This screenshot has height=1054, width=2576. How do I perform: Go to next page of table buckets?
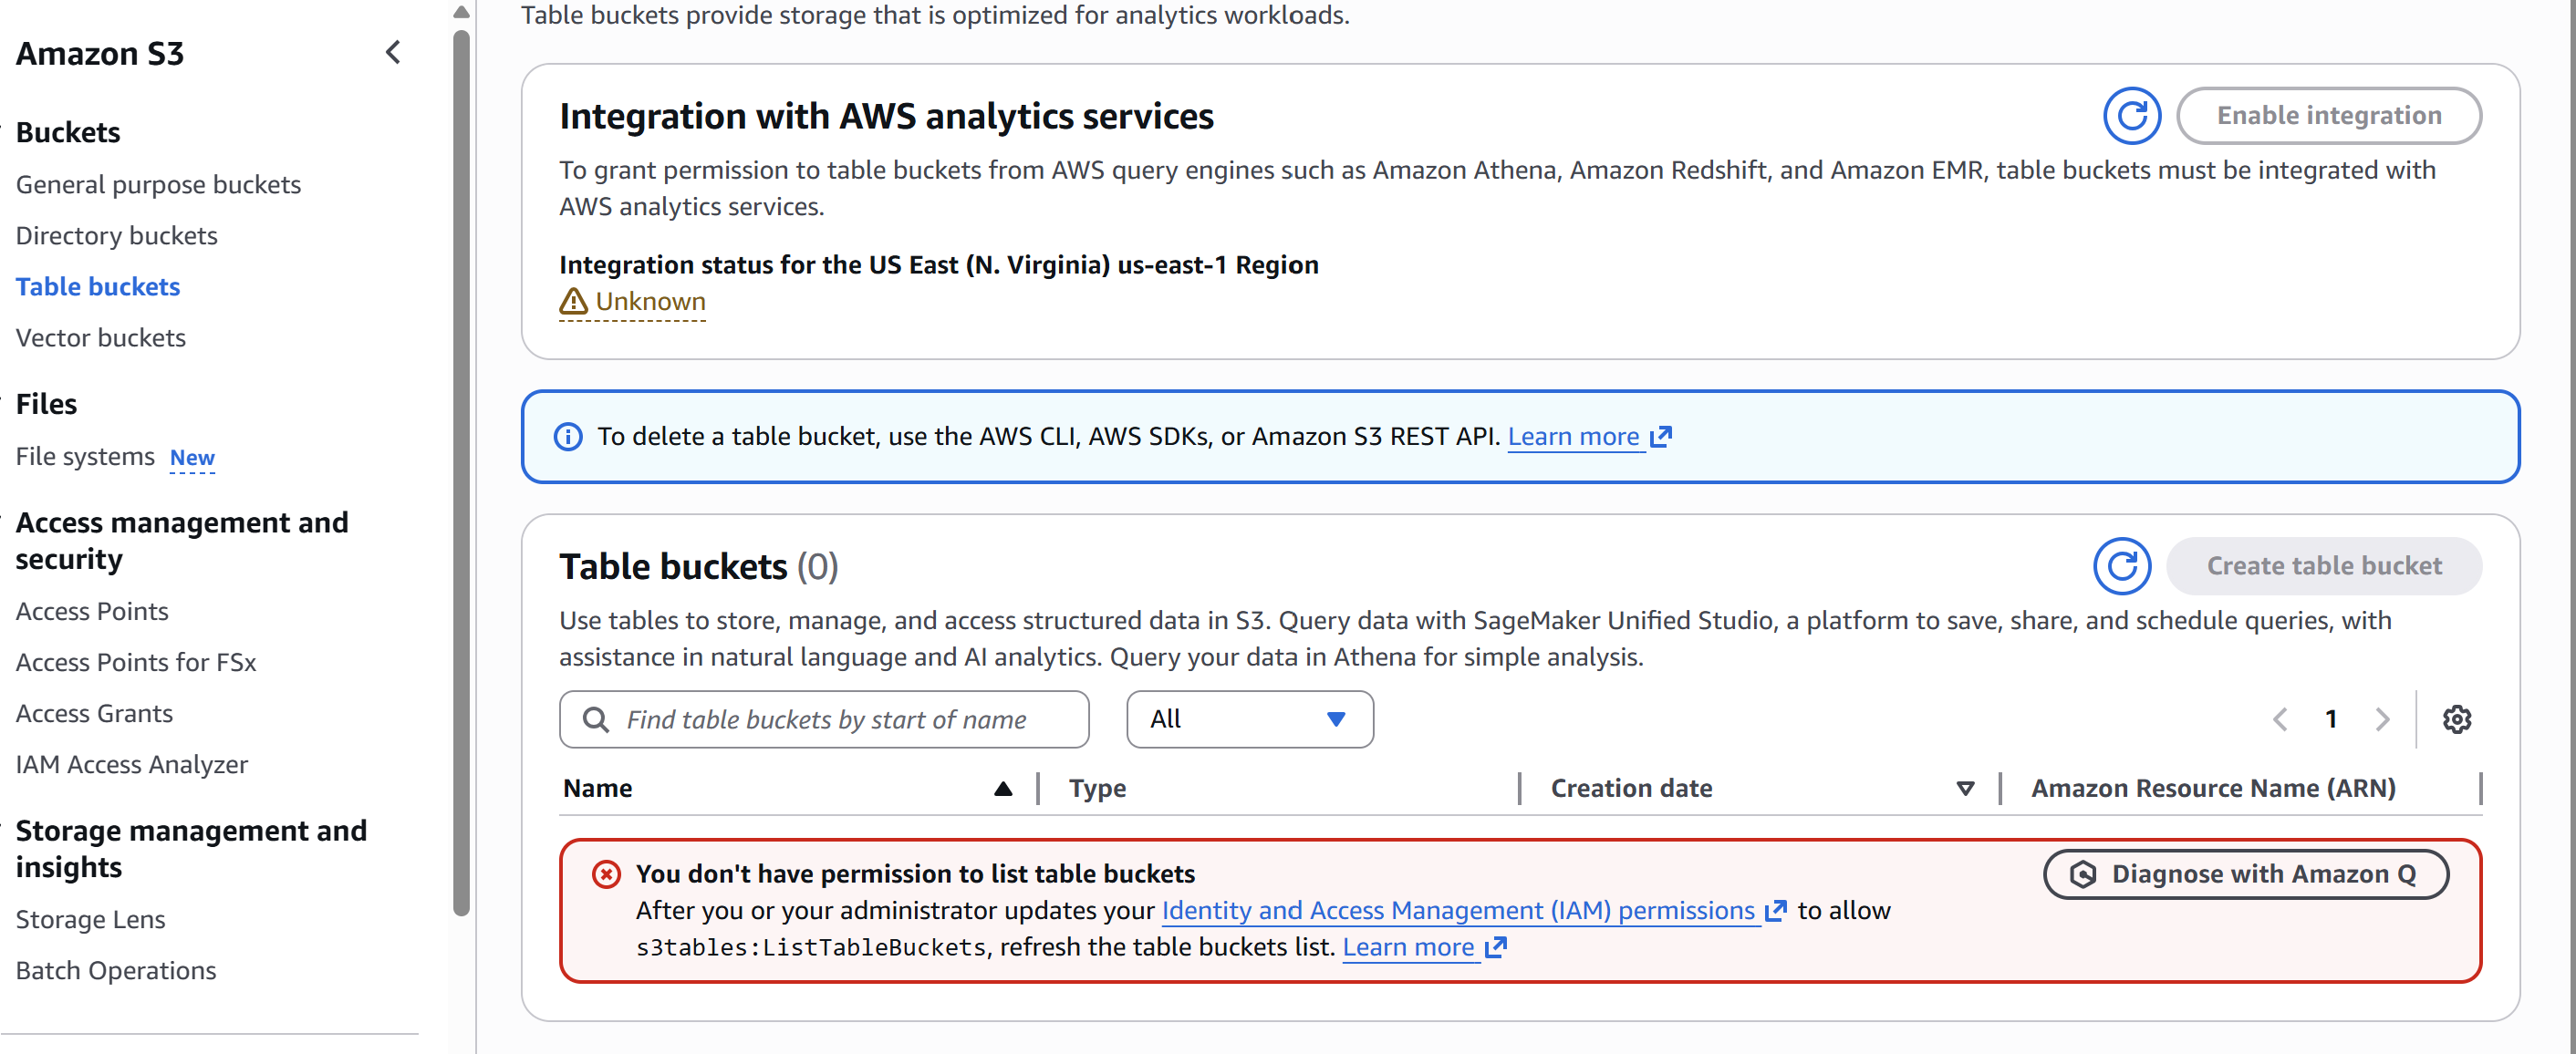(2382, 719)
